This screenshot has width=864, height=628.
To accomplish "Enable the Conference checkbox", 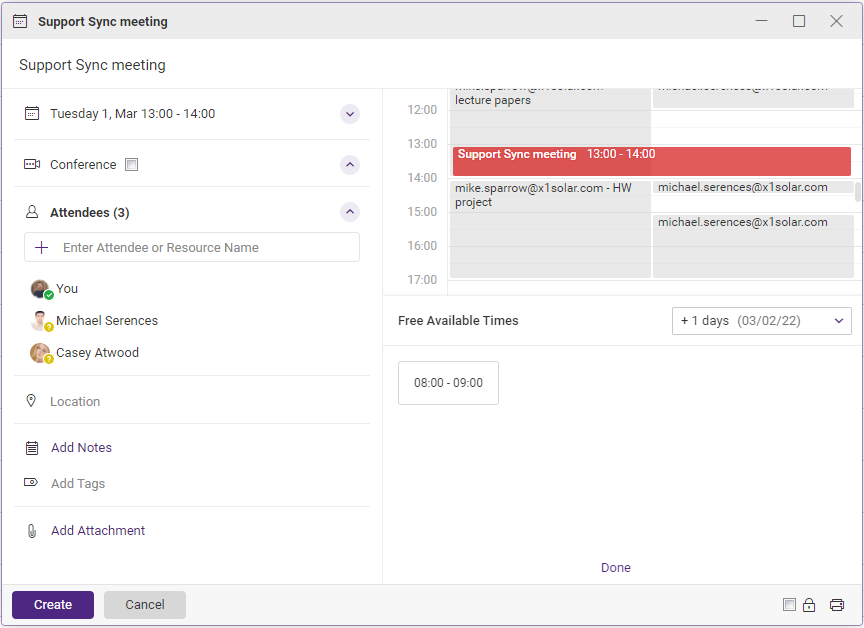I will click(132, 165).
